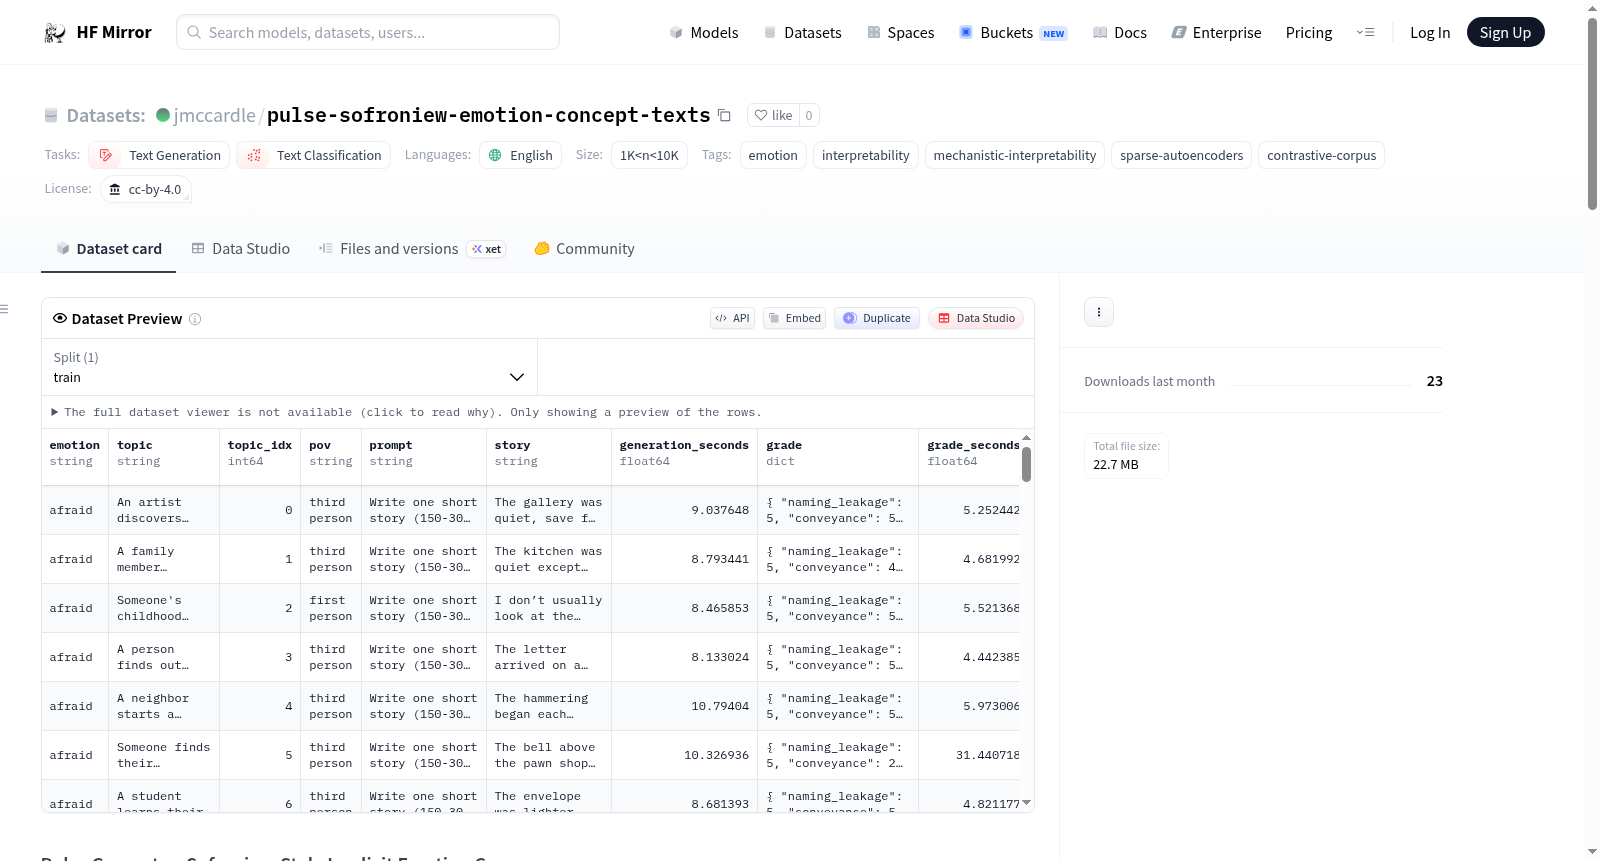
Task: Click the Embed button
Action: point(795,318)
